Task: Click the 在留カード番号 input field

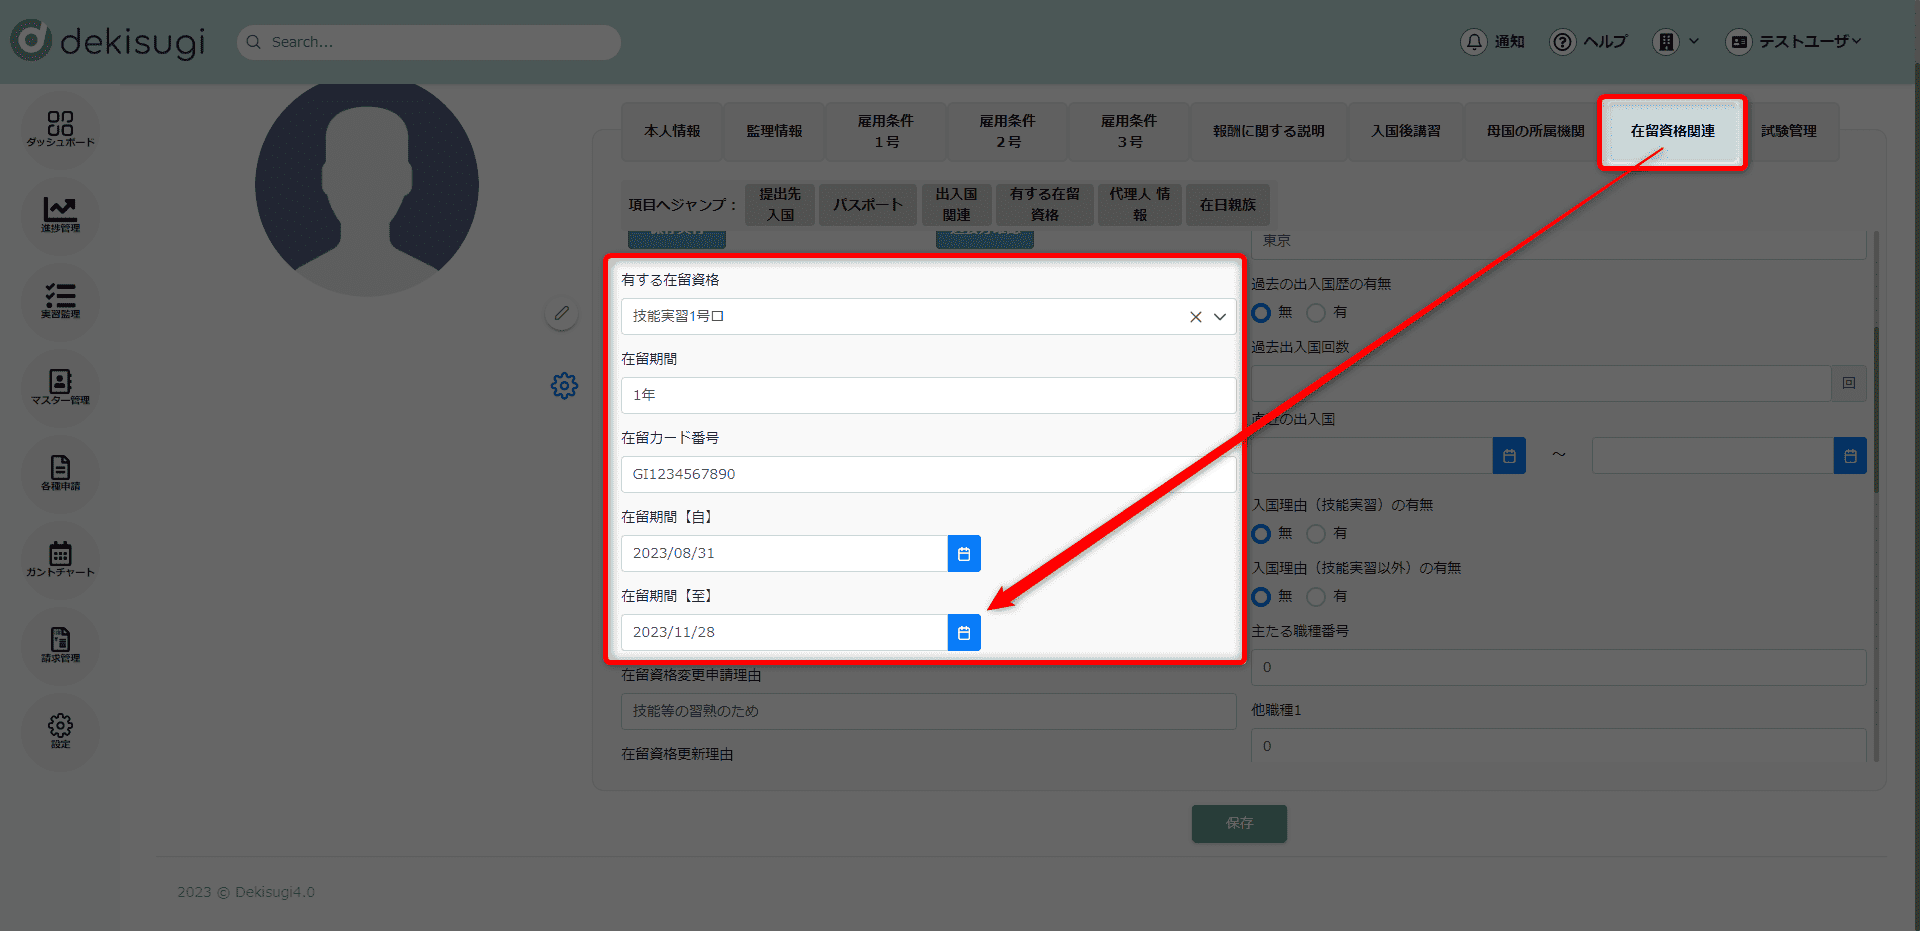Action: (x=928, y=474)
